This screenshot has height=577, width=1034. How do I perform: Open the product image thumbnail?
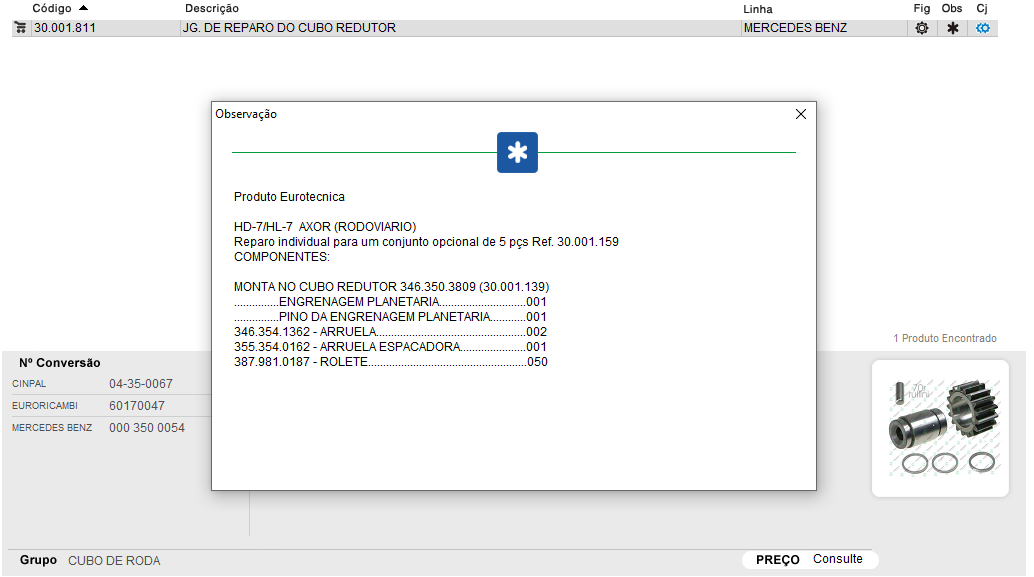[939, 428]
